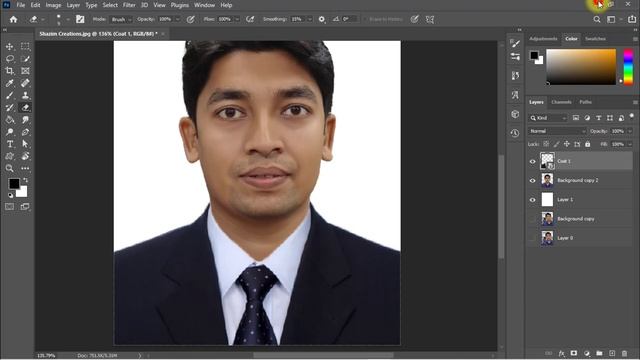Image resolution: width=640 pixels, height=360 pixels.
Task: Switch to the Paths tab
Action: 585,102
